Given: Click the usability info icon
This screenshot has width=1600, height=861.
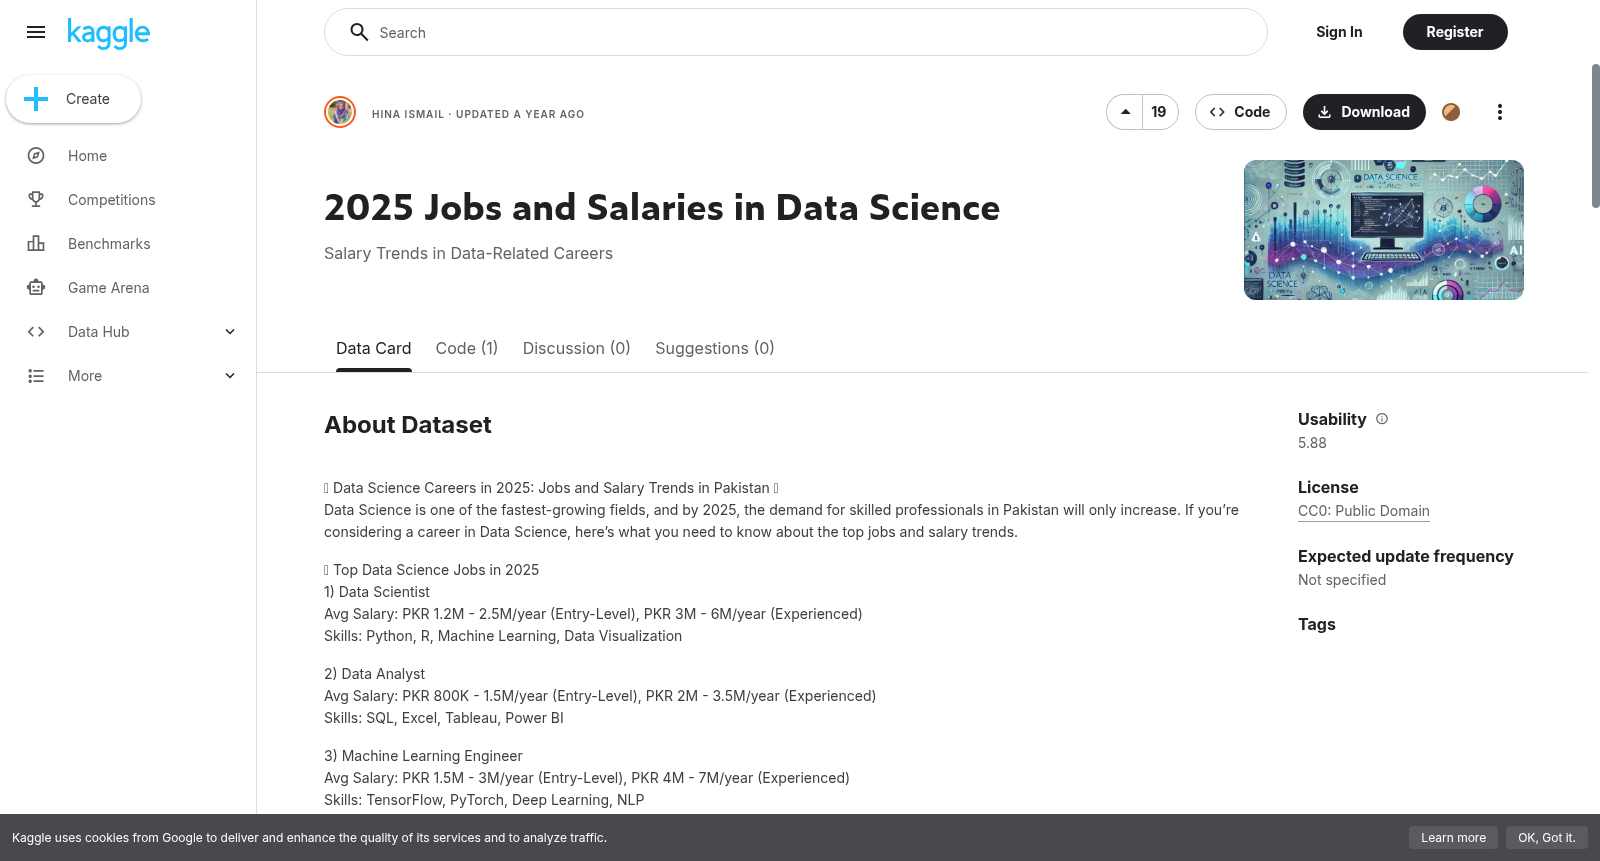Looking at the screenshot, I should pos(1382,419).
